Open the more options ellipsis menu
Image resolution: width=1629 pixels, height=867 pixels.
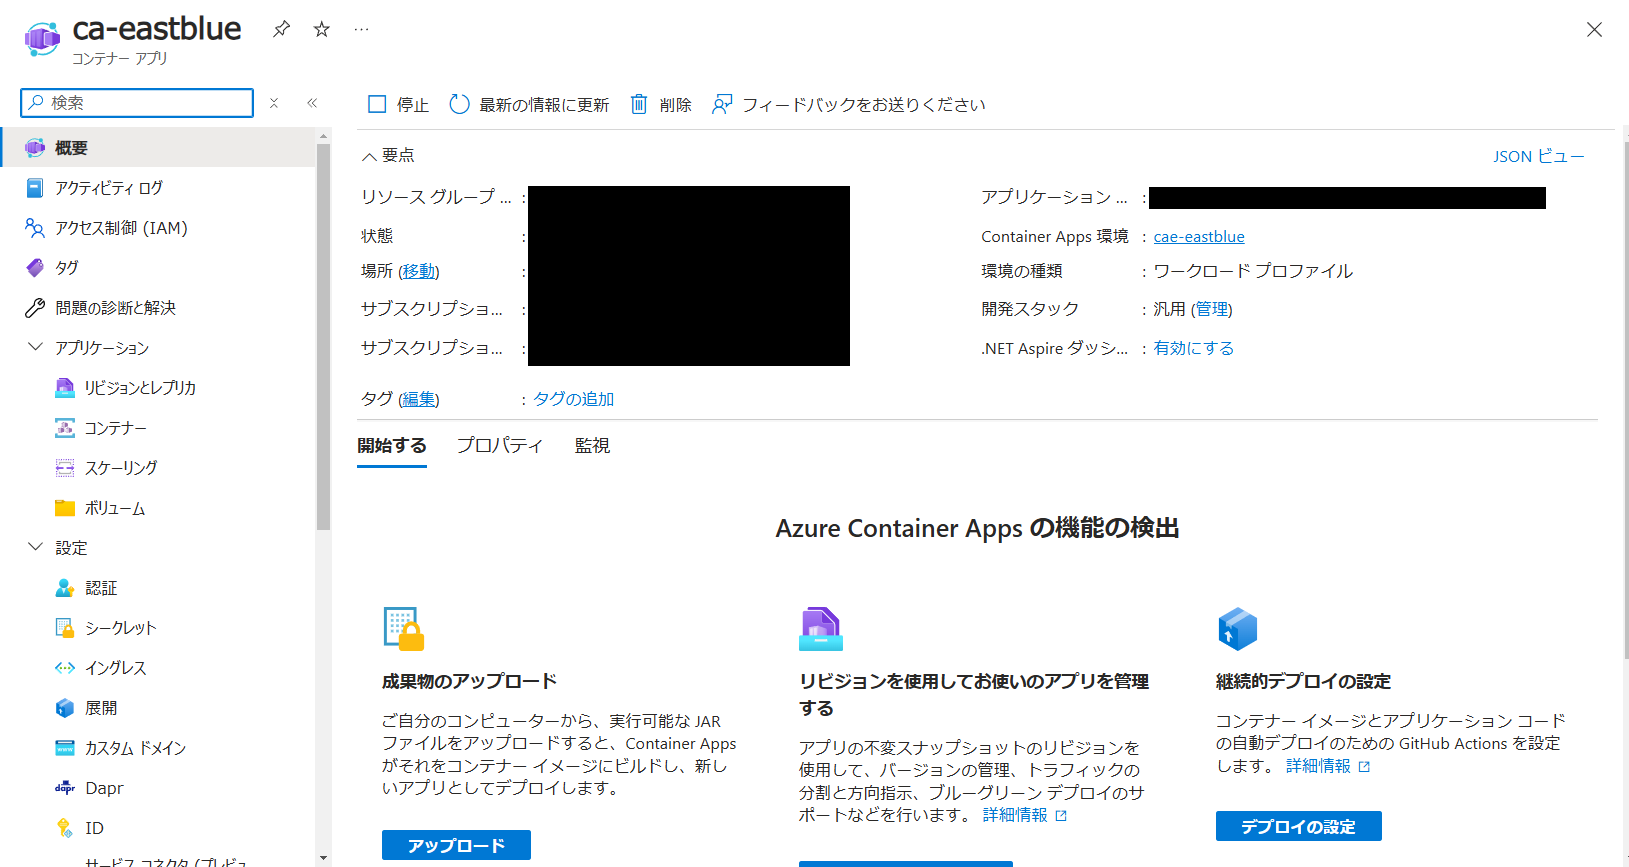pos(361,29)
